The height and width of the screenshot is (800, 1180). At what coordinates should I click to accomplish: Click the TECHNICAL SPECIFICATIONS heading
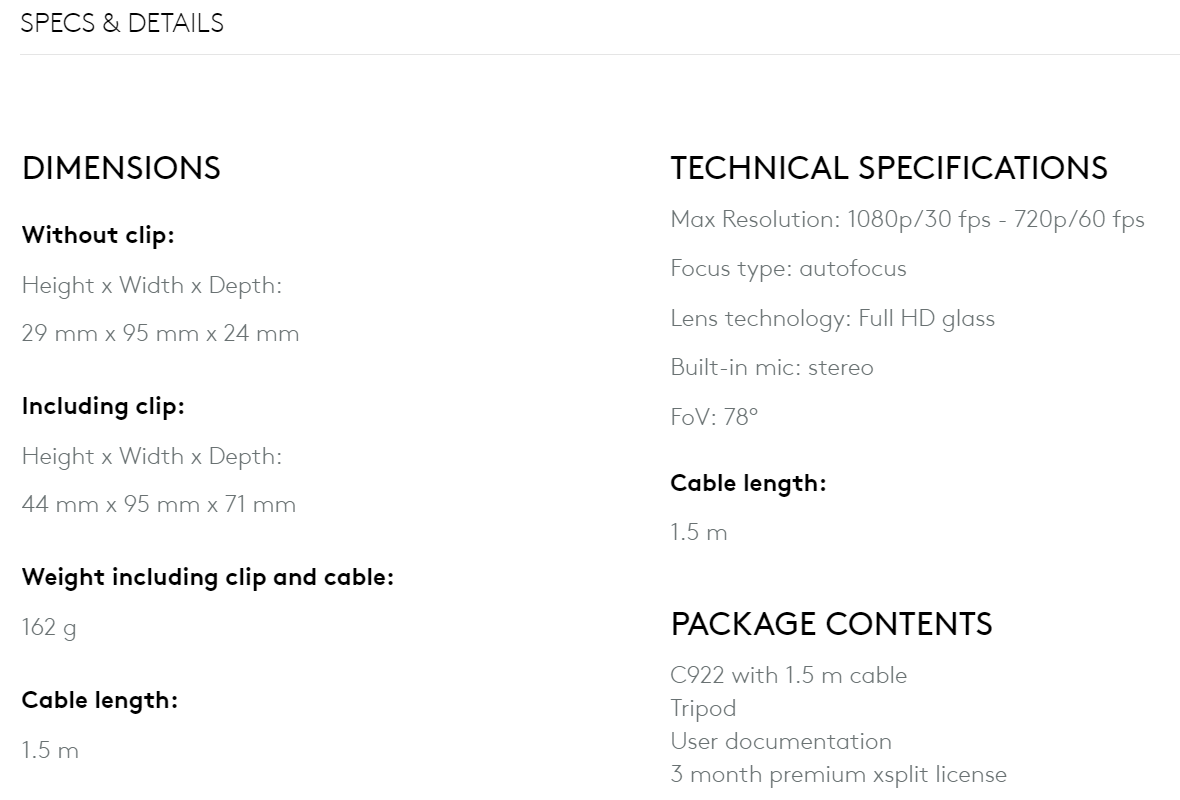tap(889, 168)
